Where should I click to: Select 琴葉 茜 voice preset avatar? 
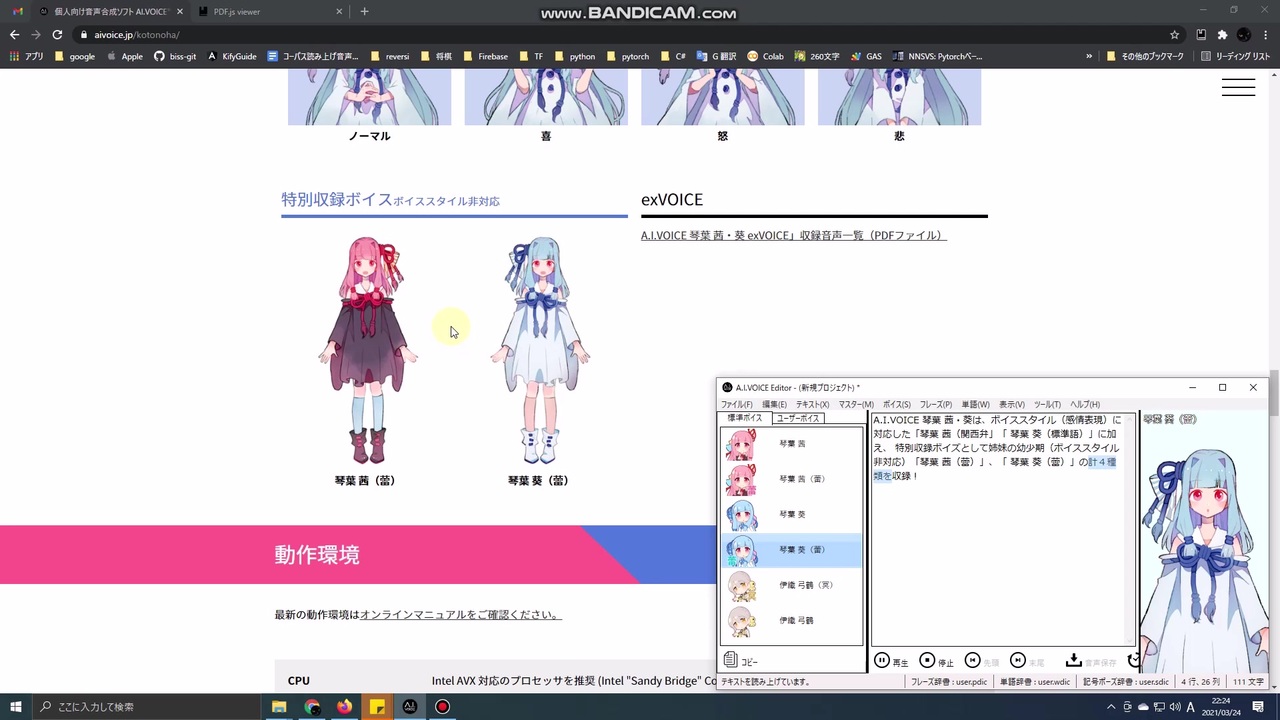741,444
